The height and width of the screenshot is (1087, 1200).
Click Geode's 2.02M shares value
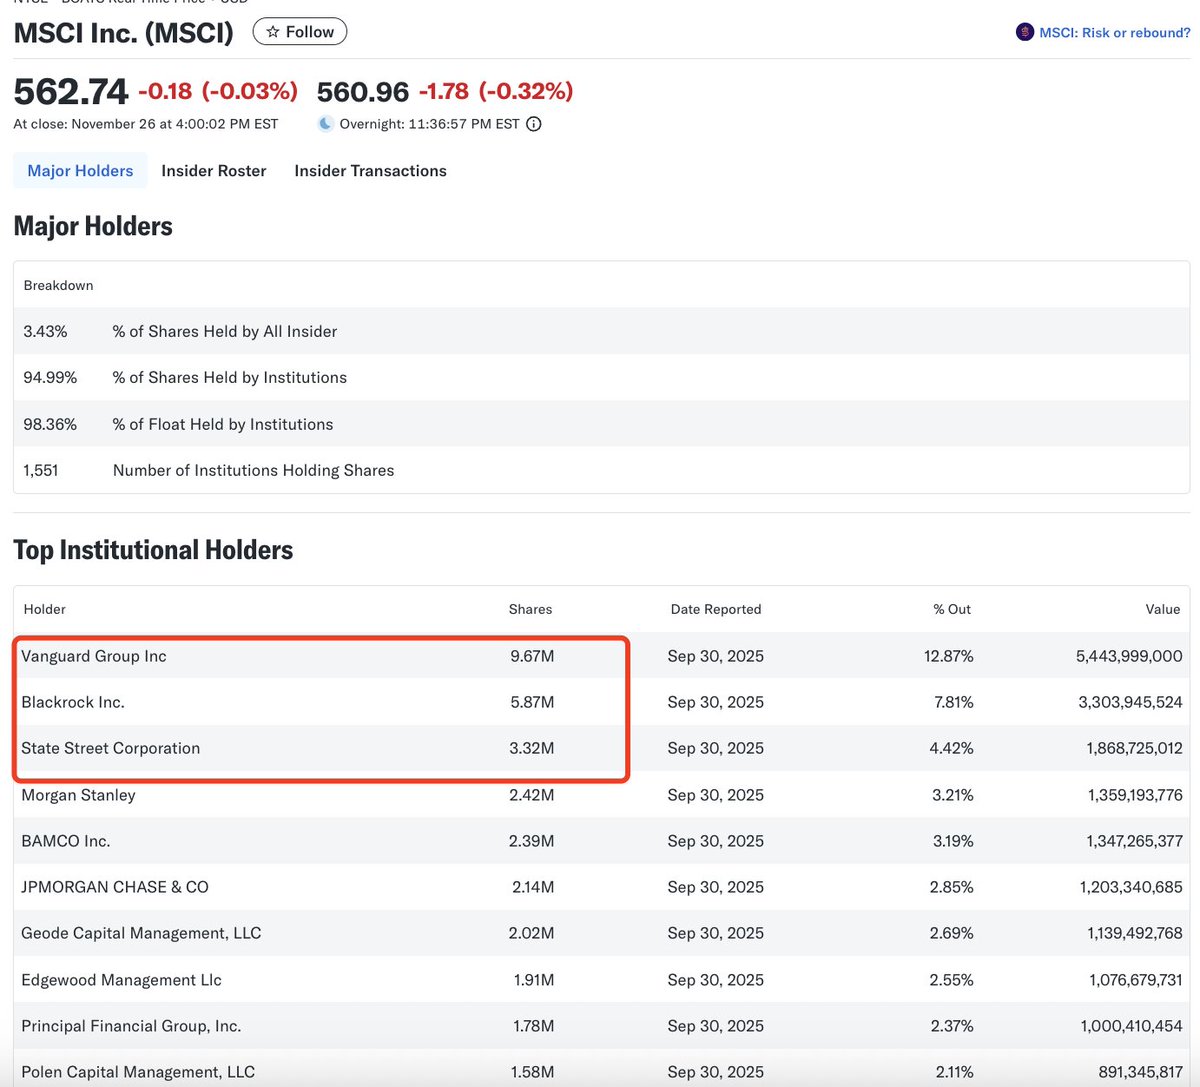pos(532,933)
